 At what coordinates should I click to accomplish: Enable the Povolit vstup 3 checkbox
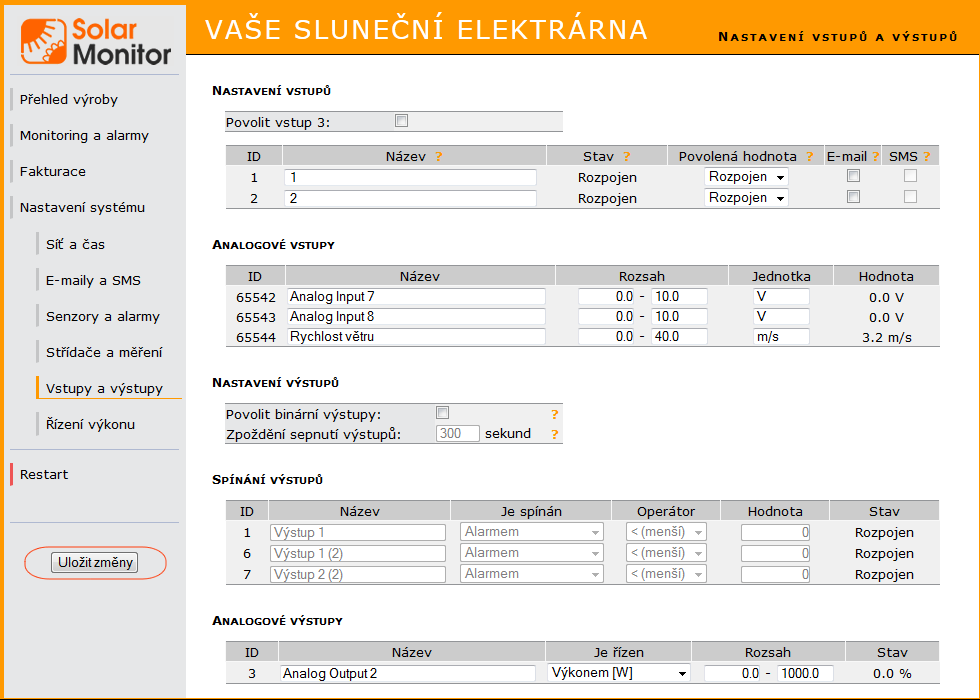(402, 121)
